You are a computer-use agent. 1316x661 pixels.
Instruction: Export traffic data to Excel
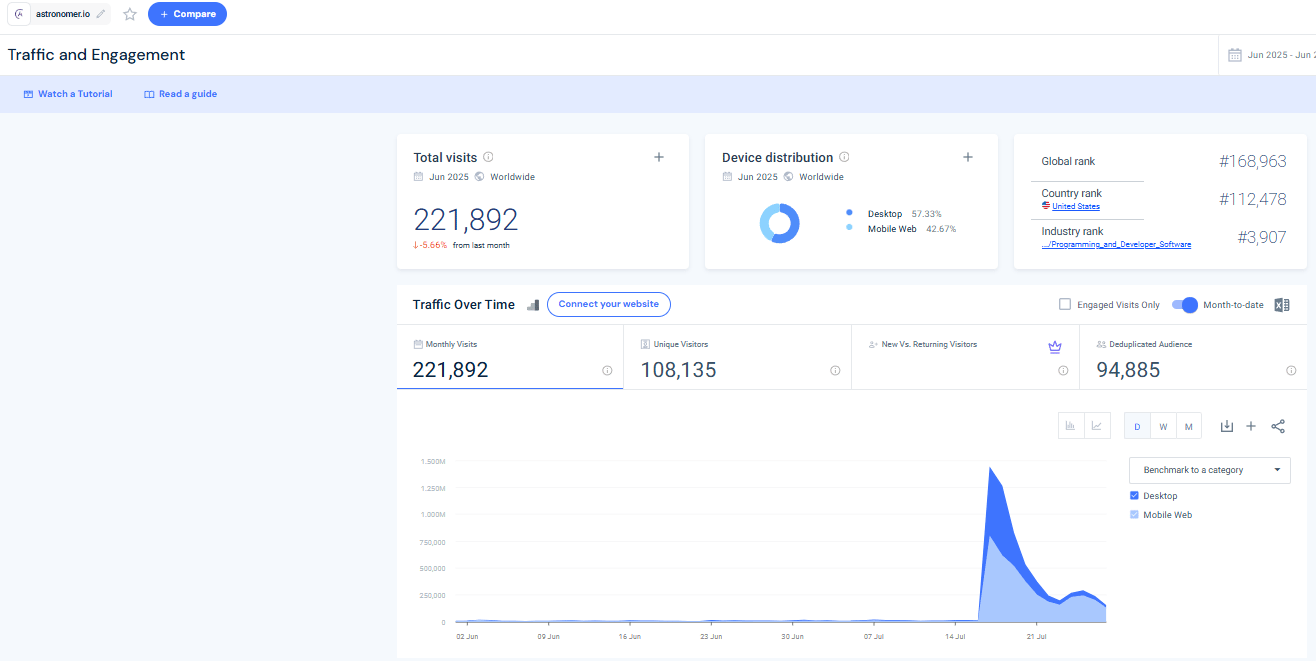click(1282, 305)
